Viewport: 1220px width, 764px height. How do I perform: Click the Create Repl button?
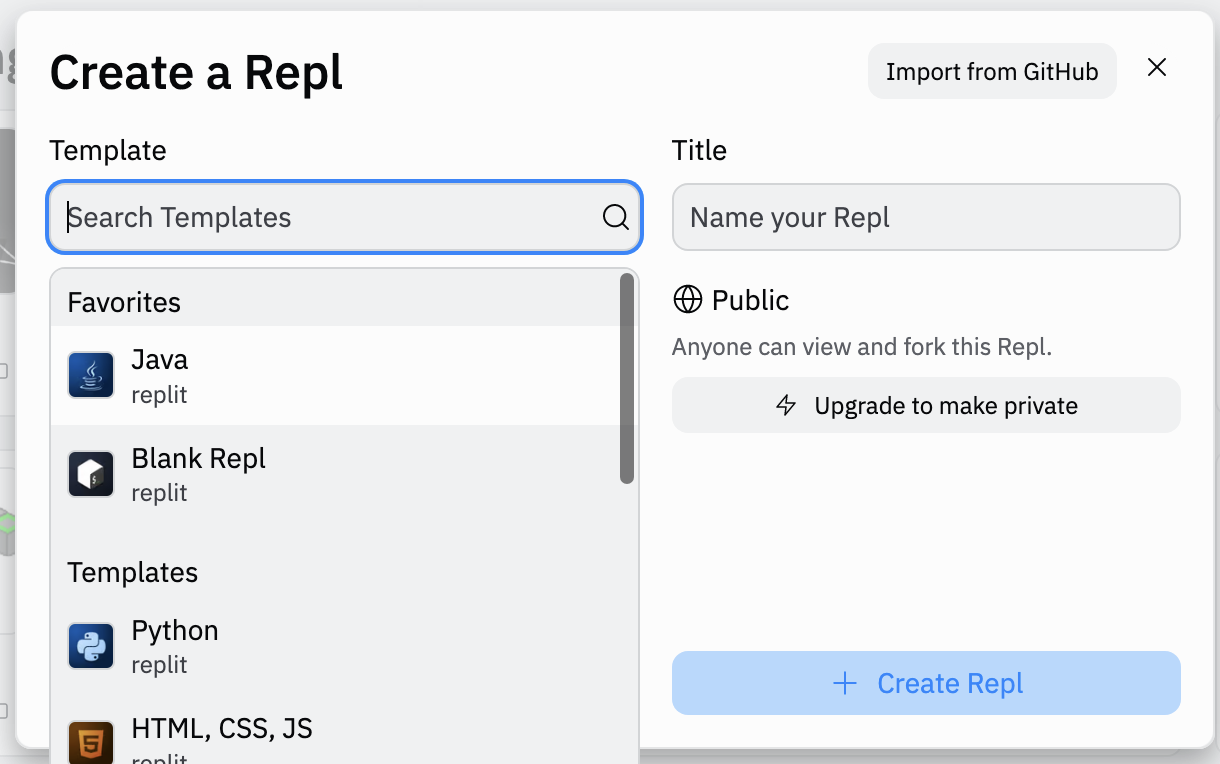pyautogui.click(x=926, y=684)
